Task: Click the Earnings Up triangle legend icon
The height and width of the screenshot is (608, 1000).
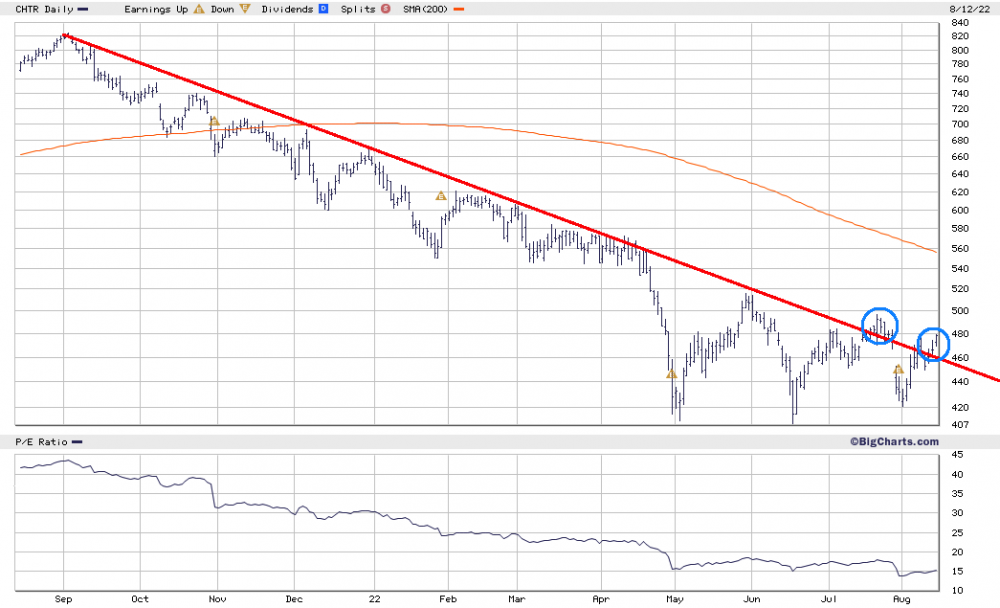Action: [199, 9]
